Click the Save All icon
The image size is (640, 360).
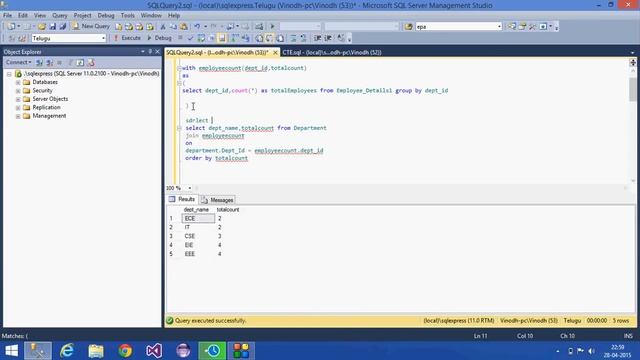pos(62,27)
